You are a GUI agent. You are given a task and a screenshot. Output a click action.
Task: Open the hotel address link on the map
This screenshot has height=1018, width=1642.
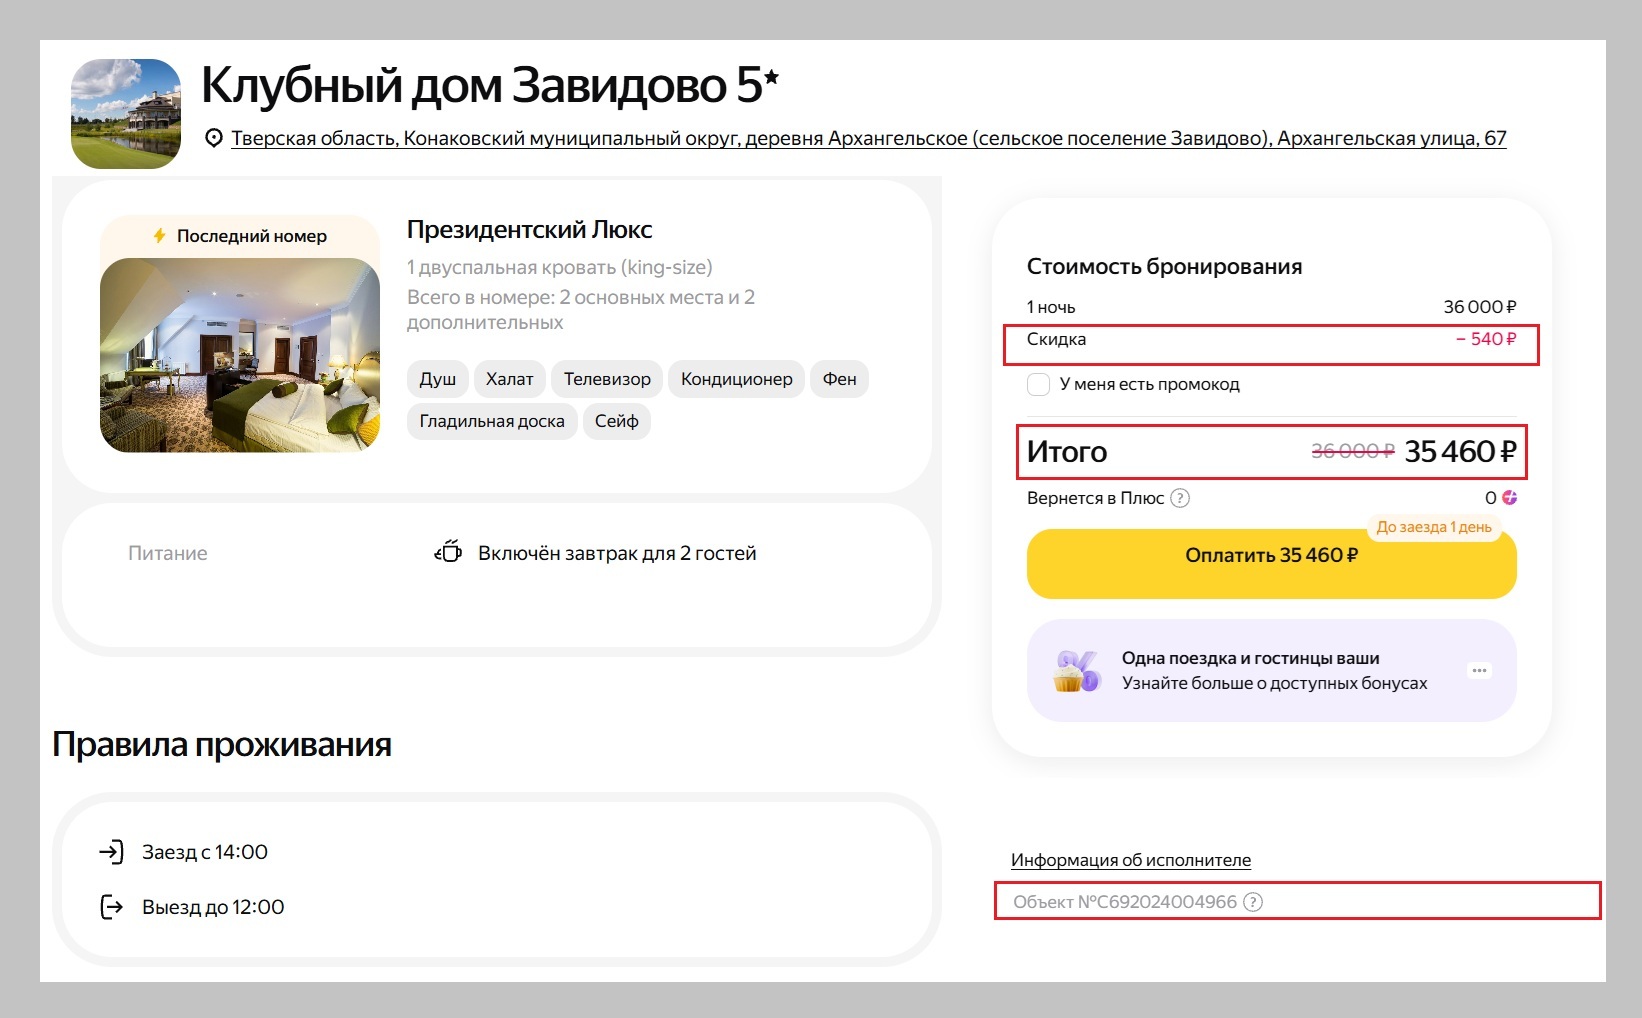click(x=868, y=138)
